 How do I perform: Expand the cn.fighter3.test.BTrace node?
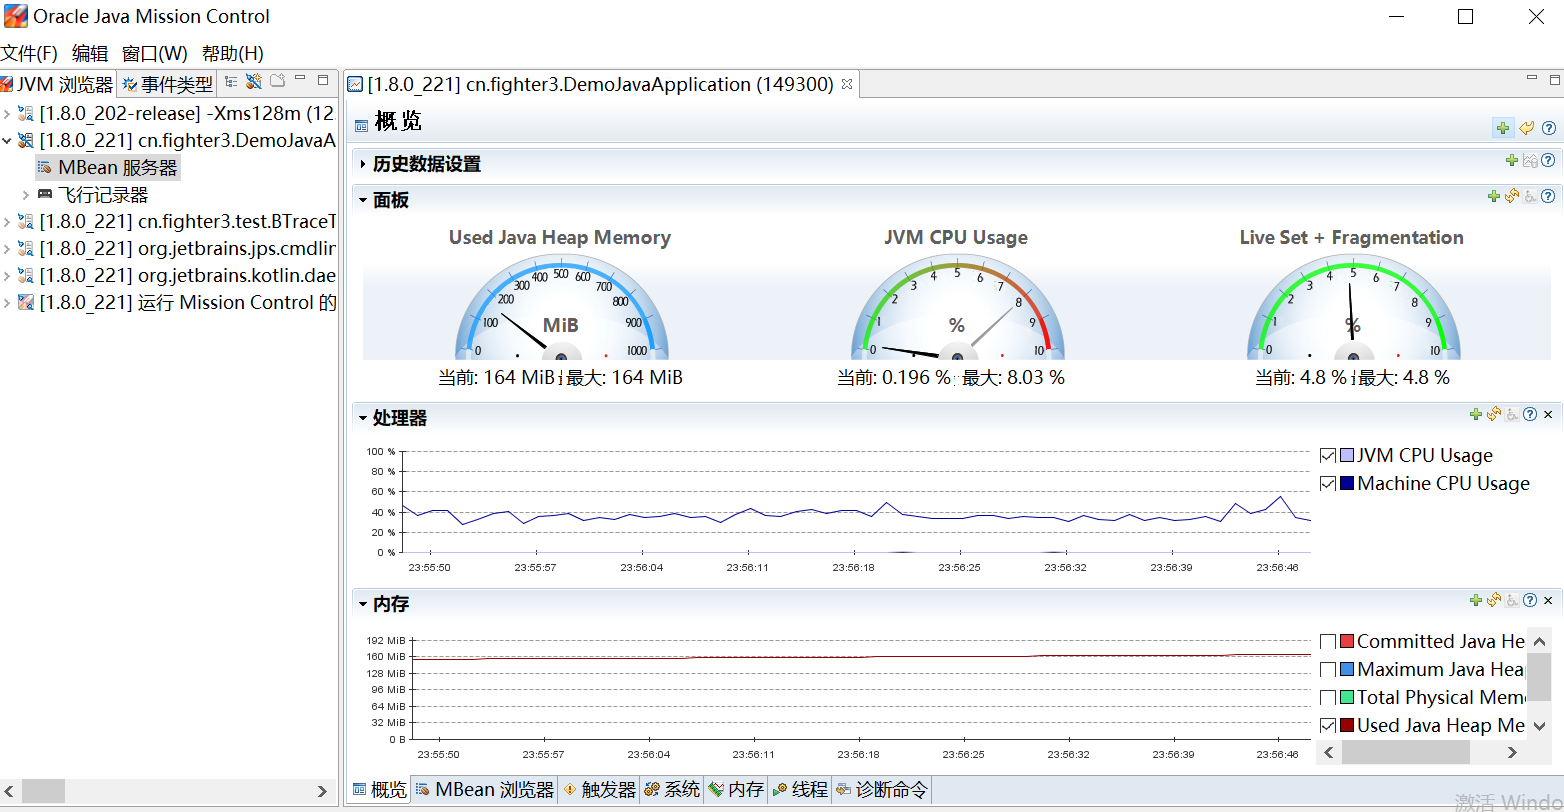click(7, 222)
